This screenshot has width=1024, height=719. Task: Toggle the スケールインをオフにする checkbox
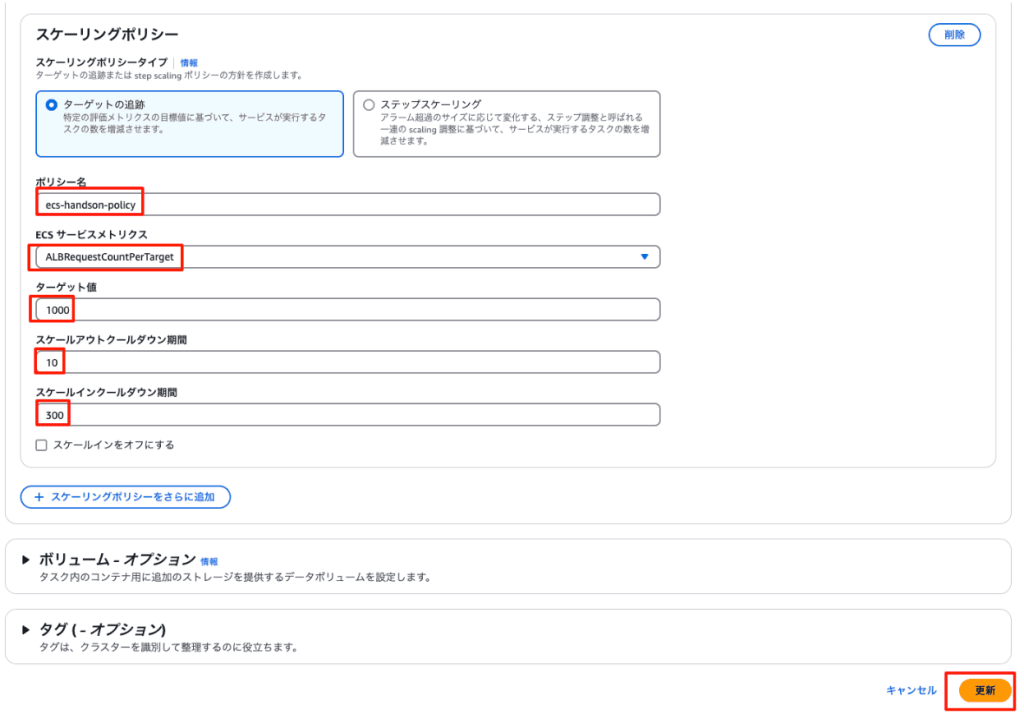point(41,445)
